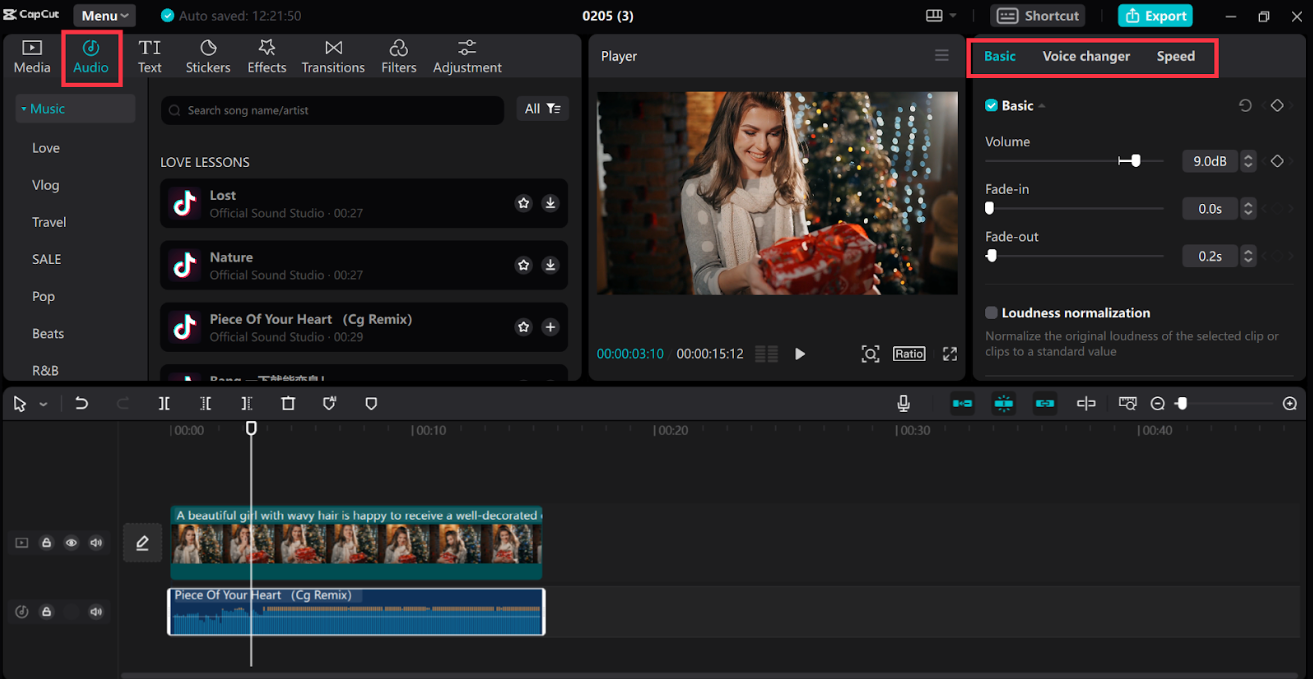The width and height of the screenshot is (1313, 679).
Task: Open the layout switcher dropdown
Action: 941,16
